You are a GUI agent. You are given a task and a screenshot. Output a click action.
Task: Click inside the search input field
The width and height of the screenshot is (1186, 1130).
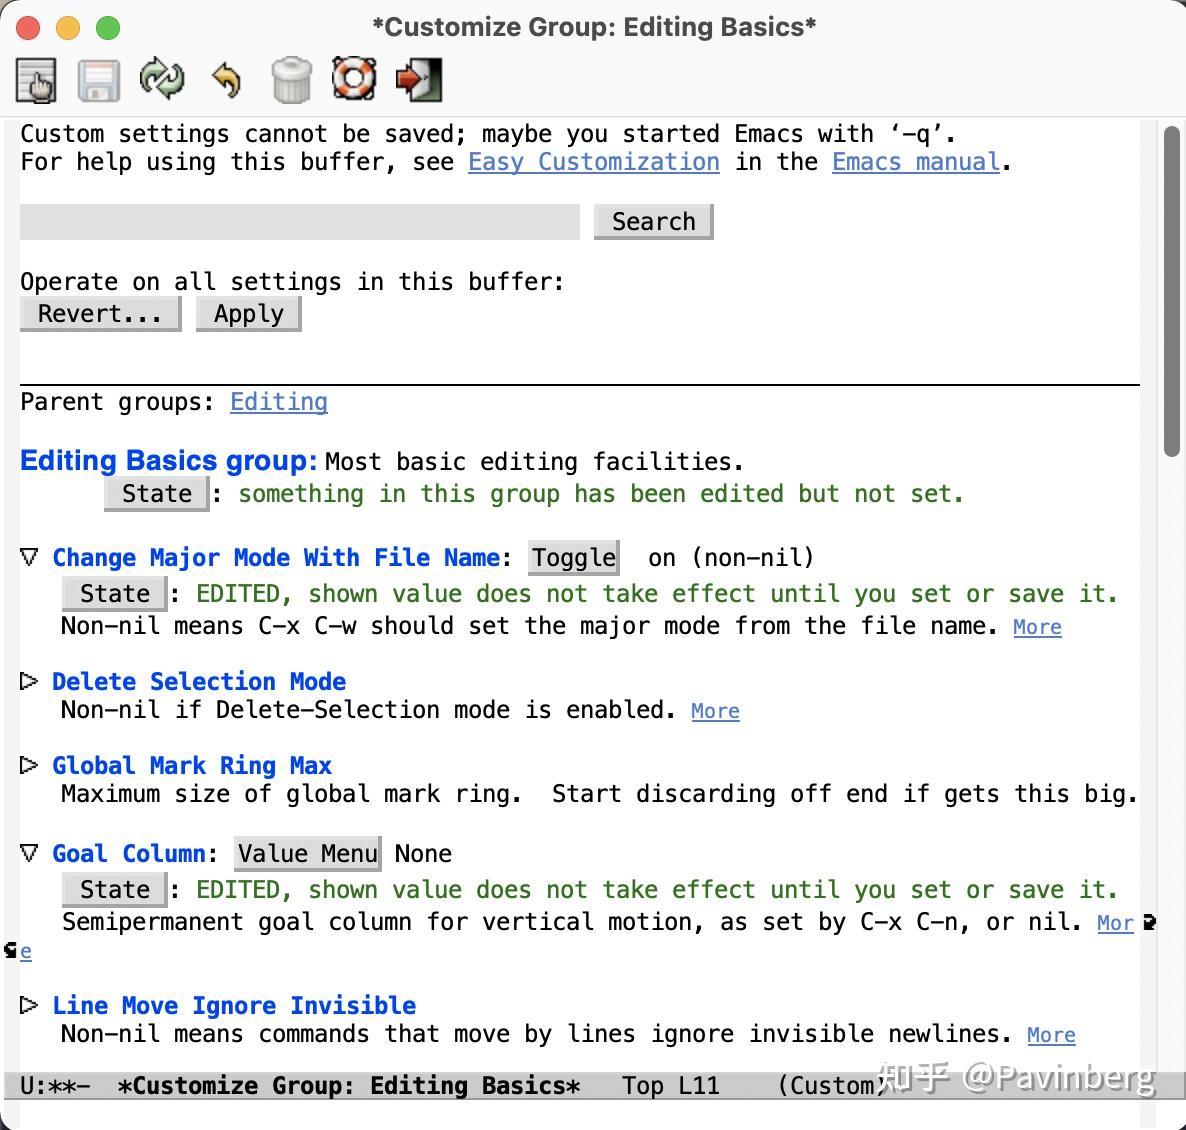point(298,222)
